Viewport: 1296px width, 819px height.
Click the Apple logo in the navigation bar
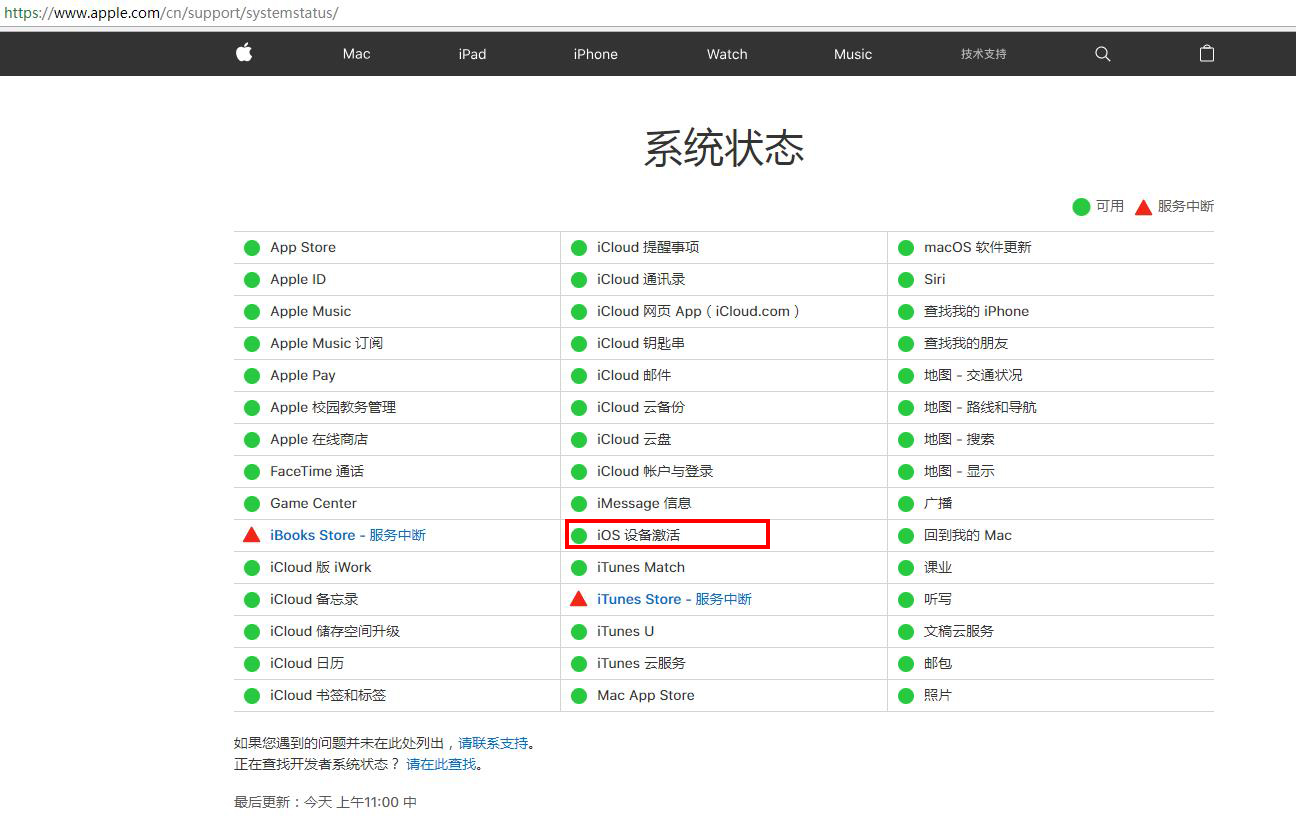[x=243, y=54]
